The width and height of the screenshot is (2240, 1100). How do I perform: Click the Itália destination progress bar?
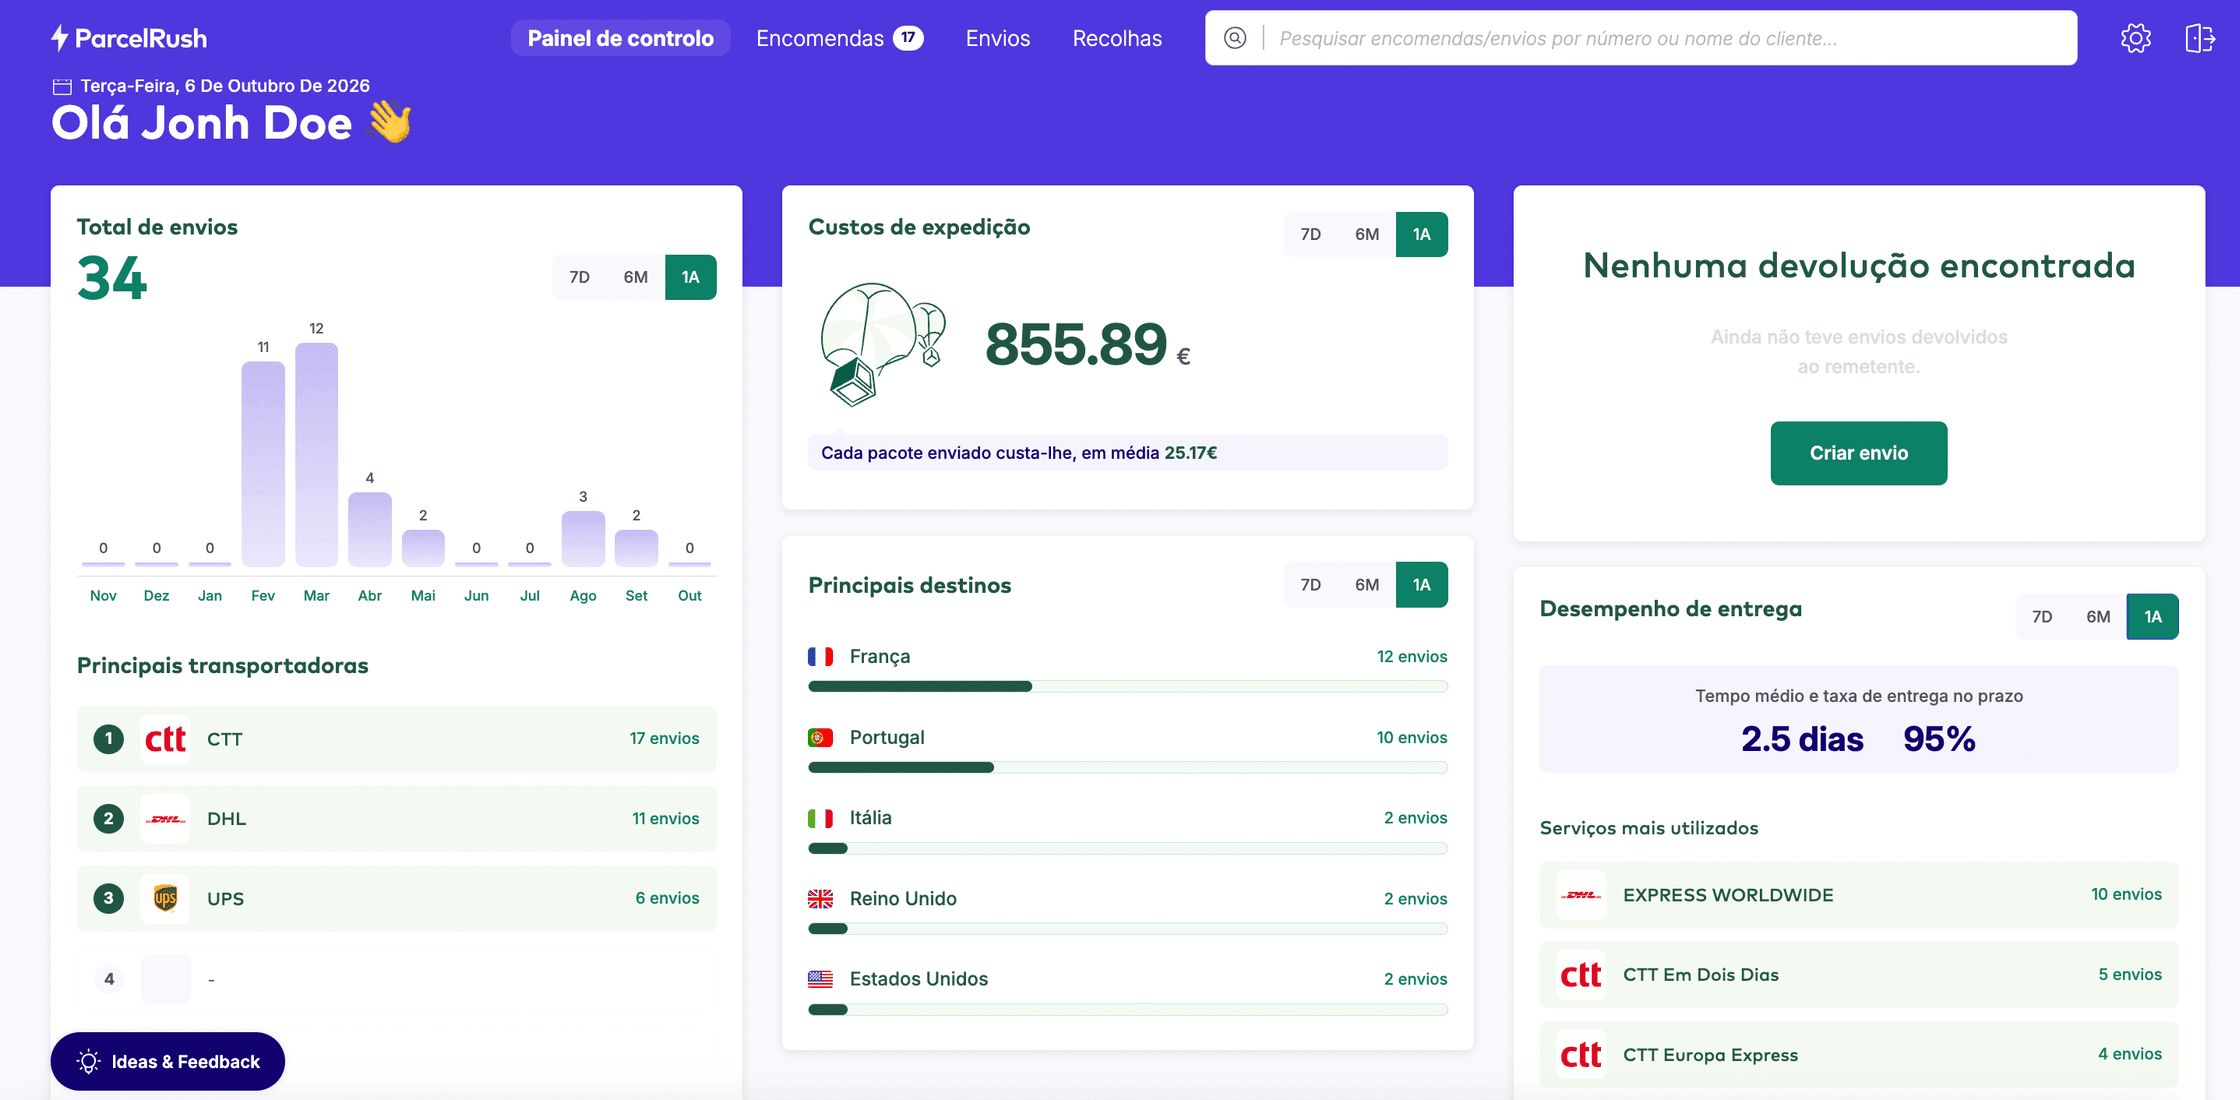(1128, 848)
